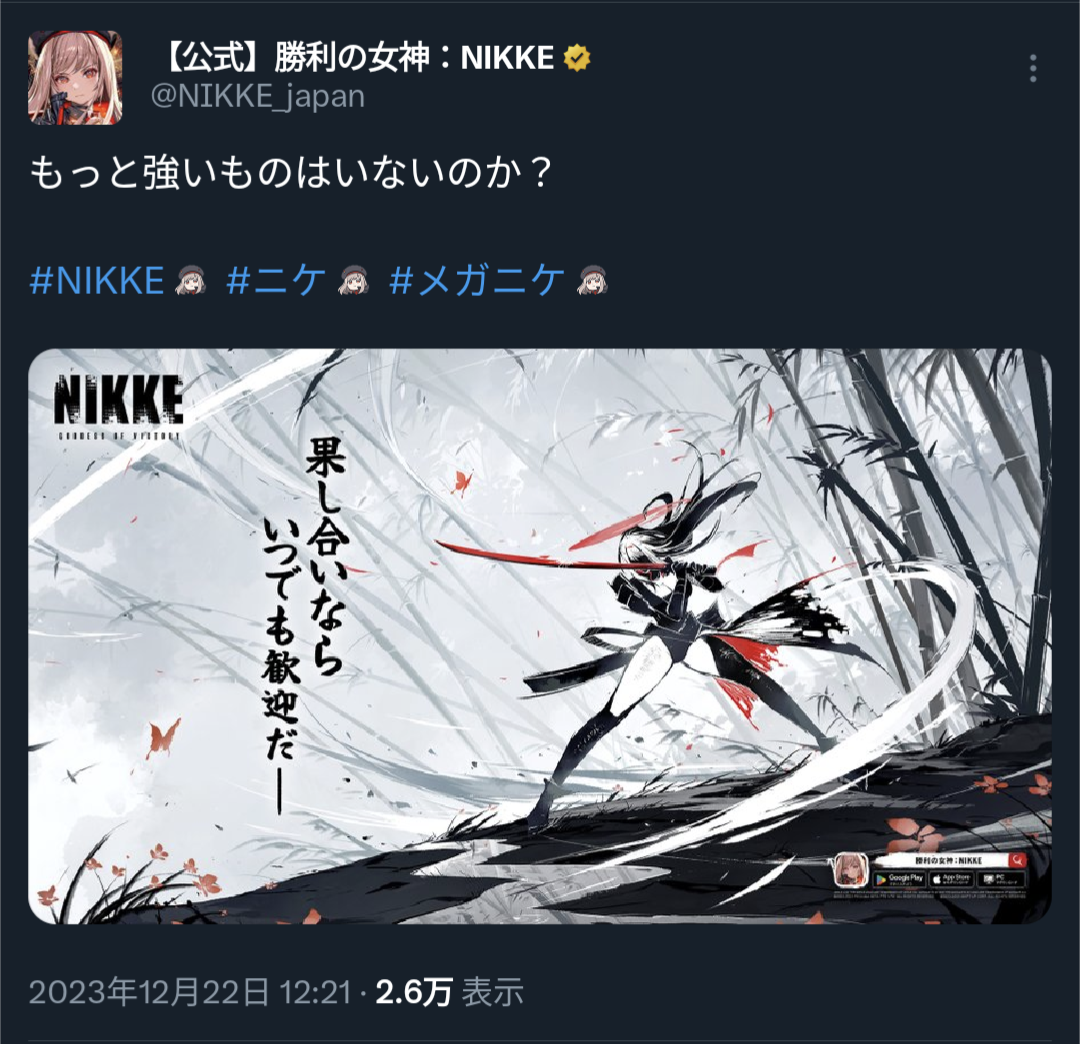Open the #ニケ hashtag
Image resolution: width=1080 pixels, height=1044 pixels.
click(x=276, y=280)
